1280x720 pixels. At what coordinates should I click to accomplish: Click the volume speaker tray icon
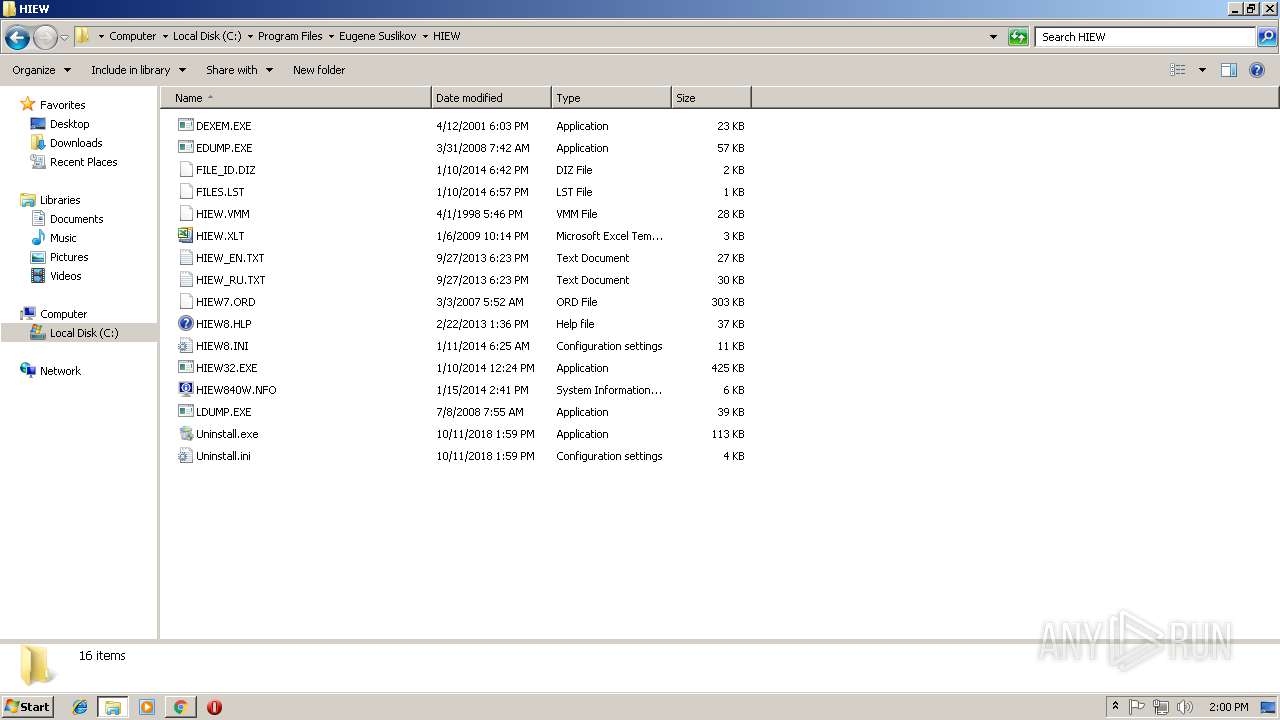pos(1185,707)
